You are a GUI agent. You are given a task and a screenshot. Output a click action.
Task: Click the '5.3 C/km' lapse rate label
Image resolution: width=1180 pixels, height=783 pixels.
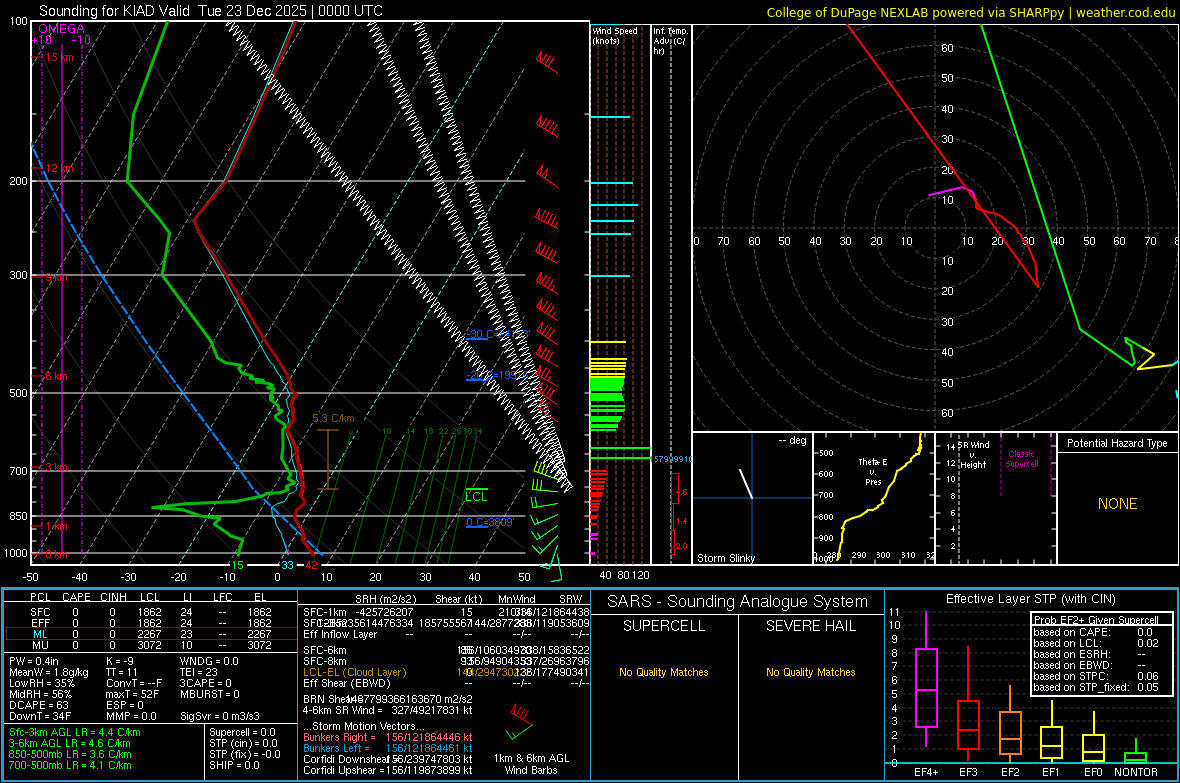click(333, 419)
